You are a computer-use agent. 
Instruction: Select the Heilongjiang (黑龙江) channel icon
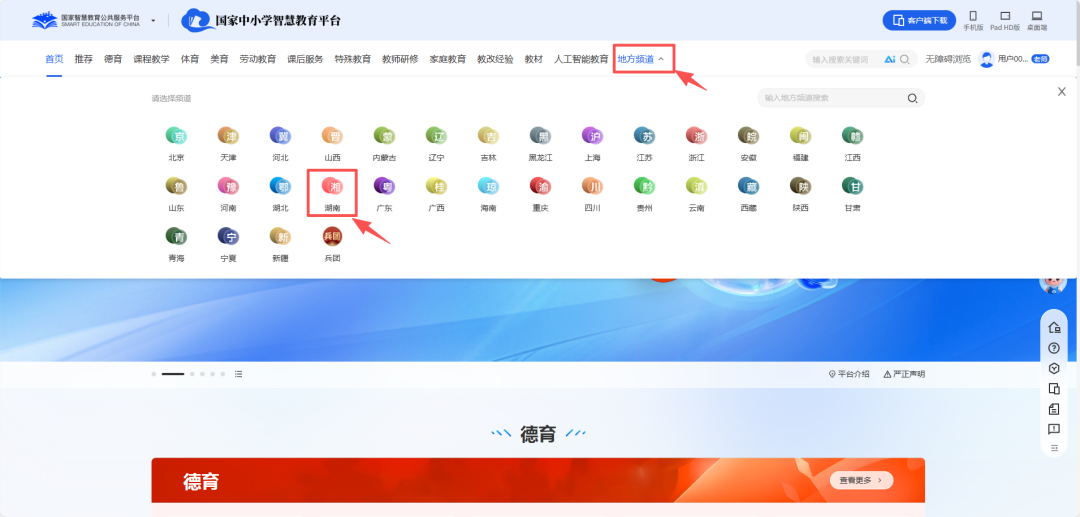[541, 136]
